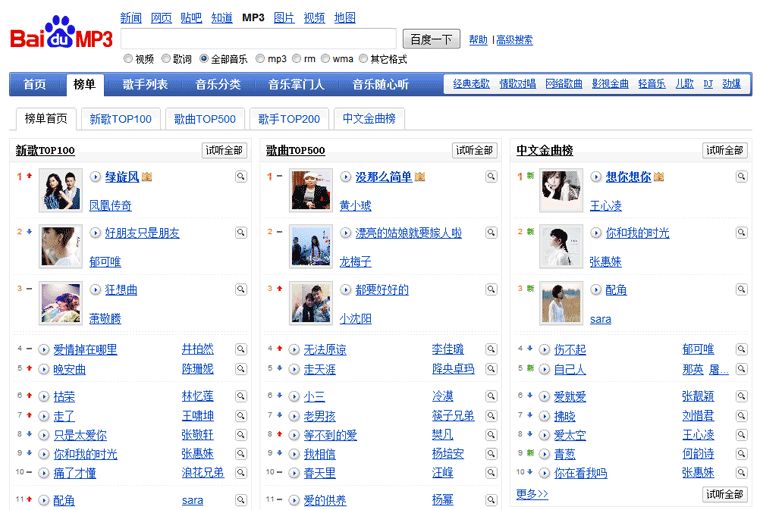Click the lyrics icon after 想你想你

(x=659, y=177)
